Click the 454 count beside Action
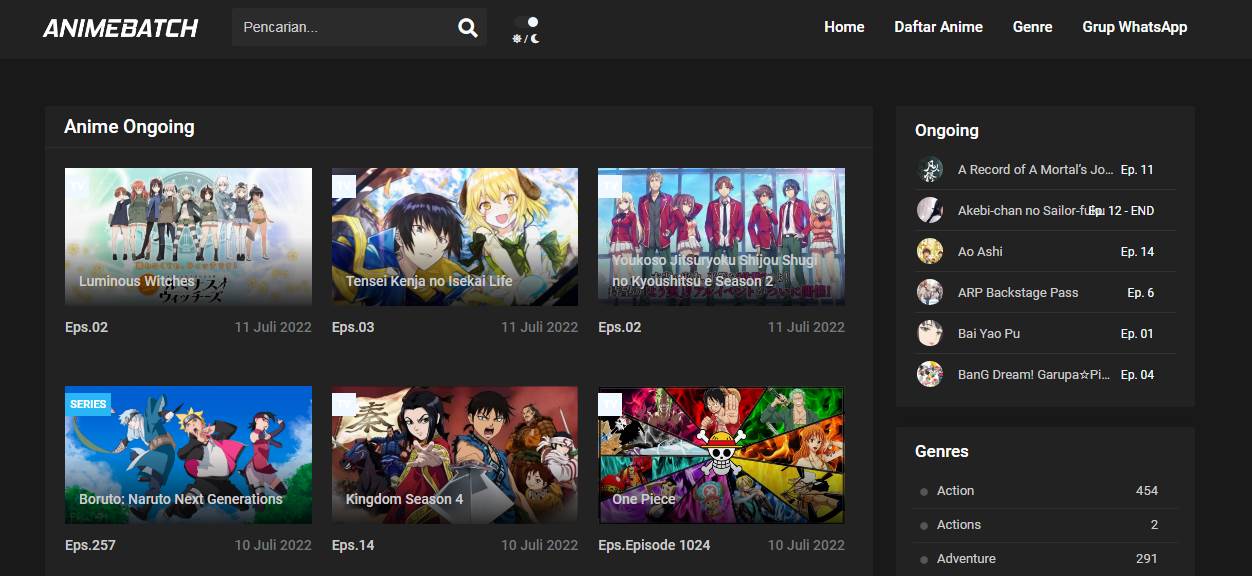Viewport: 1252px width, 576px height. click(x=1147, y=490)
